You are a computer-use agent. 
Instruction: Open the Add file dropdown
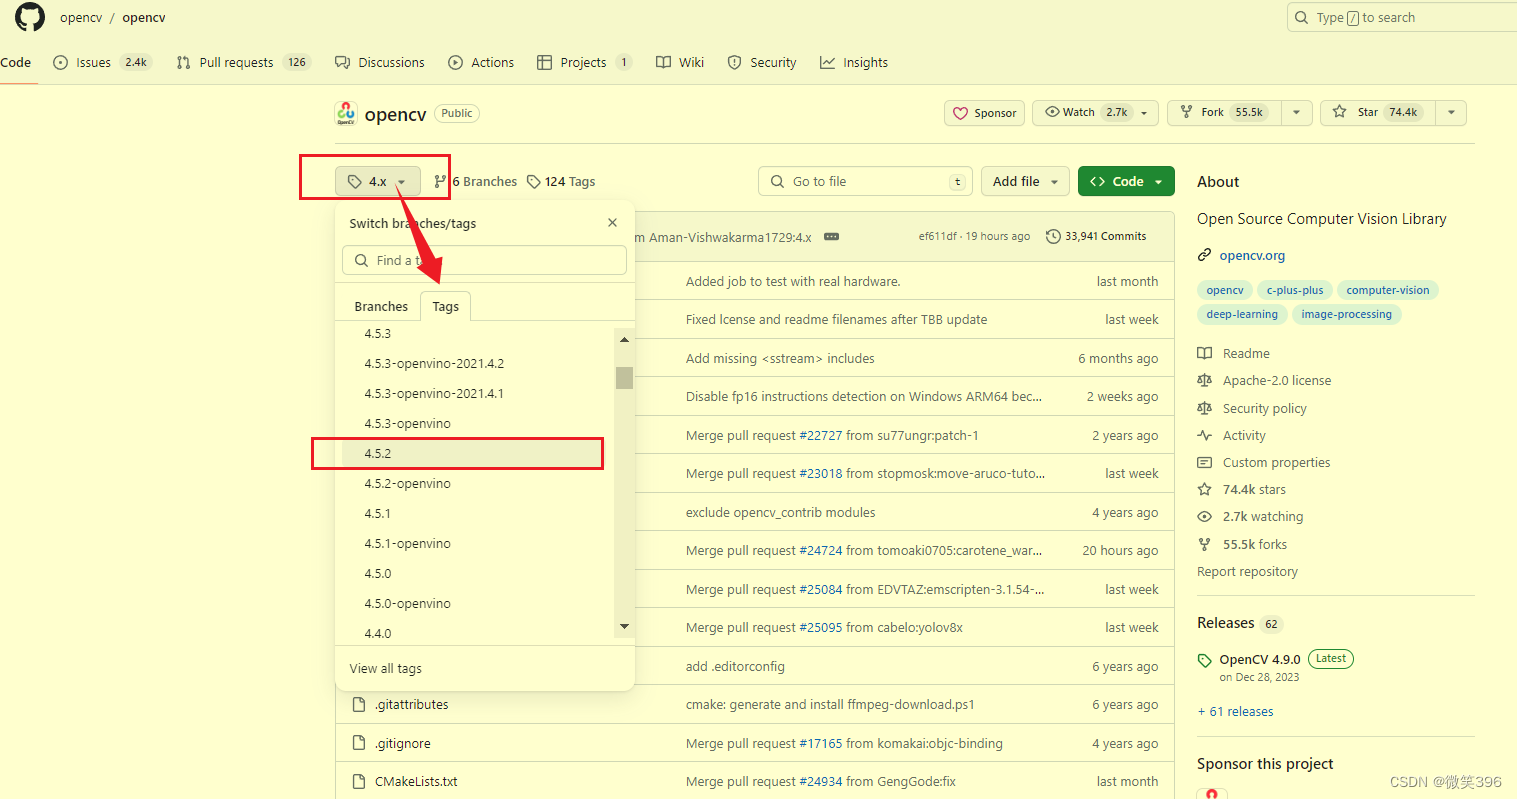(x=1025, y=181)
